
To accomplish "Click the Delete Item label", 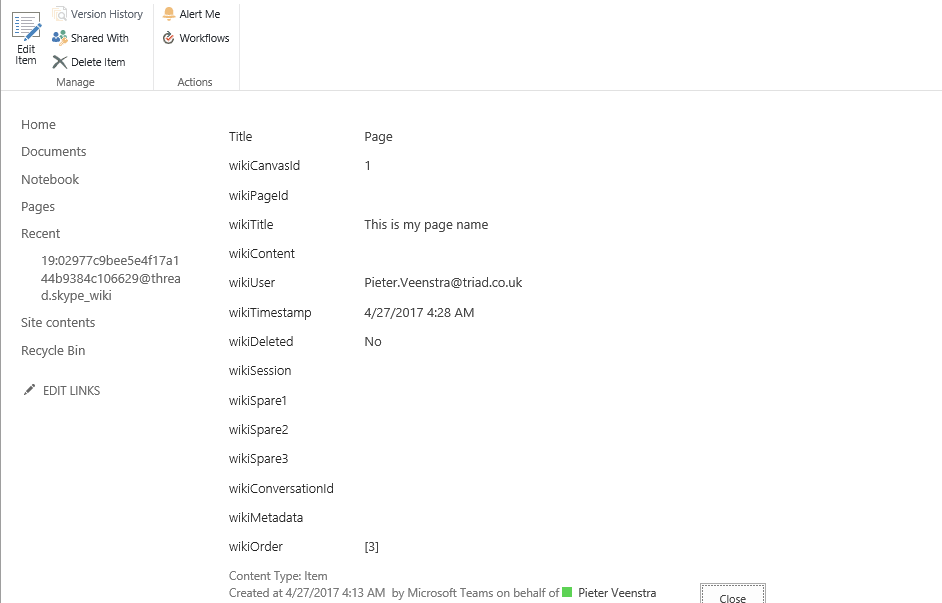I will (x=98, y=62).
